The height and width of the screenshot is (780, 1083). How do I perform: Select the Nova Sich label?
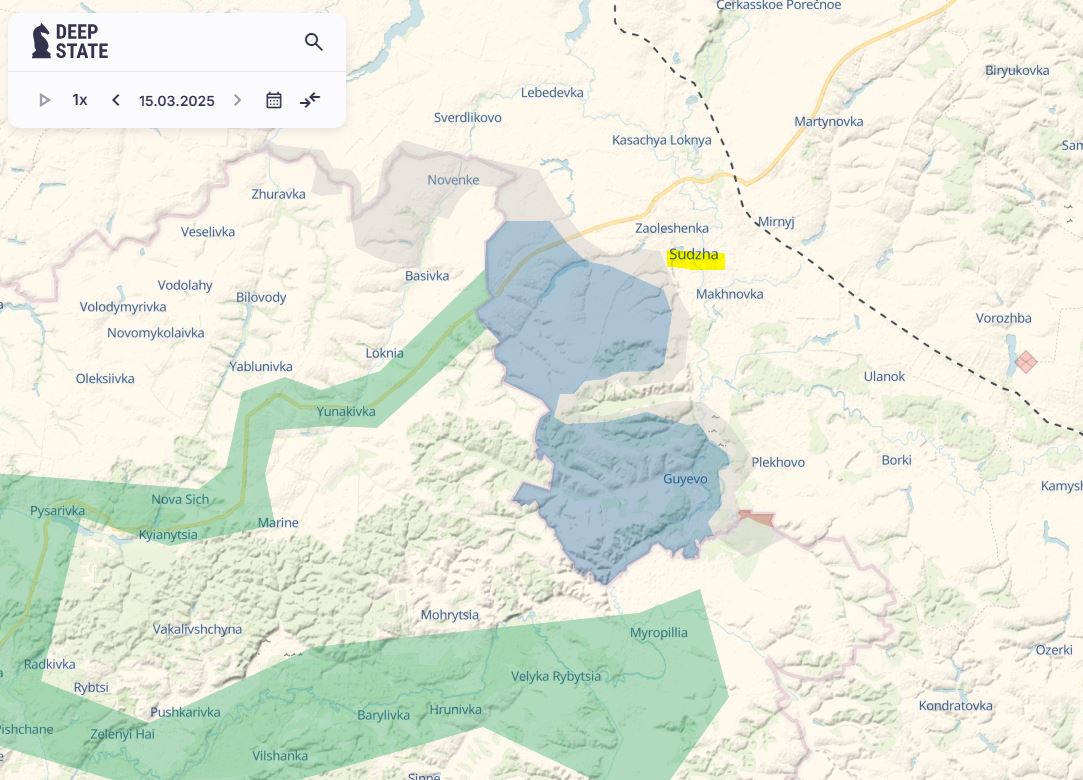180,499
